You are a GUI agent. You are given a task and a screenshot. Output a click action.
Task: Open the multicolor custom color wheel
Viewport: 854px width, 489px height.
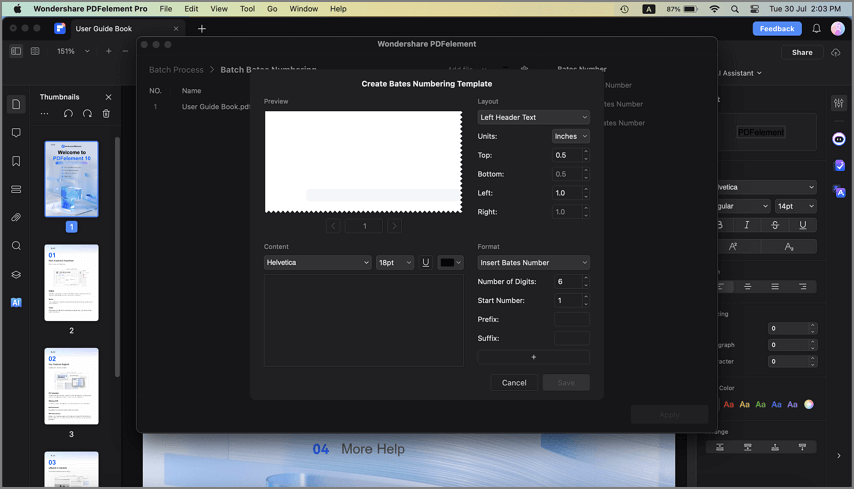(x=809, y=404)
